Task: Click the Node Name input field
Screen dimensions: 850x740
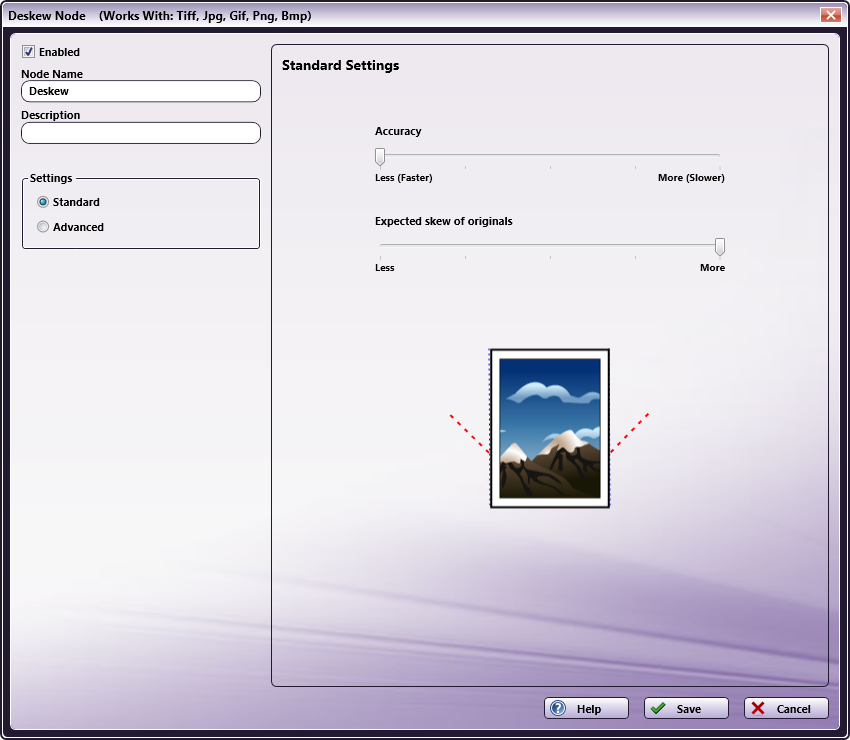Action: click(141, 91)
